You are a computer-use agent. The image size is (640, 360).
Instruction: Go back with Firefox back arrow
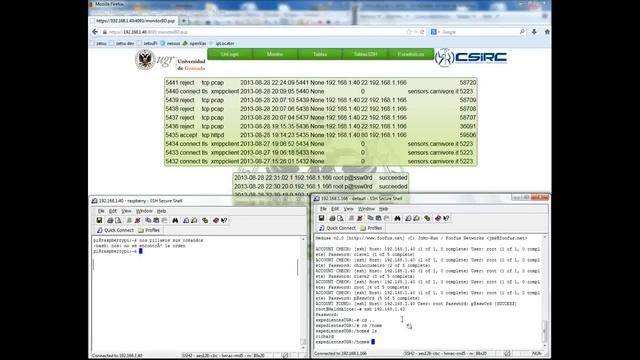click(x=95, y=32)
